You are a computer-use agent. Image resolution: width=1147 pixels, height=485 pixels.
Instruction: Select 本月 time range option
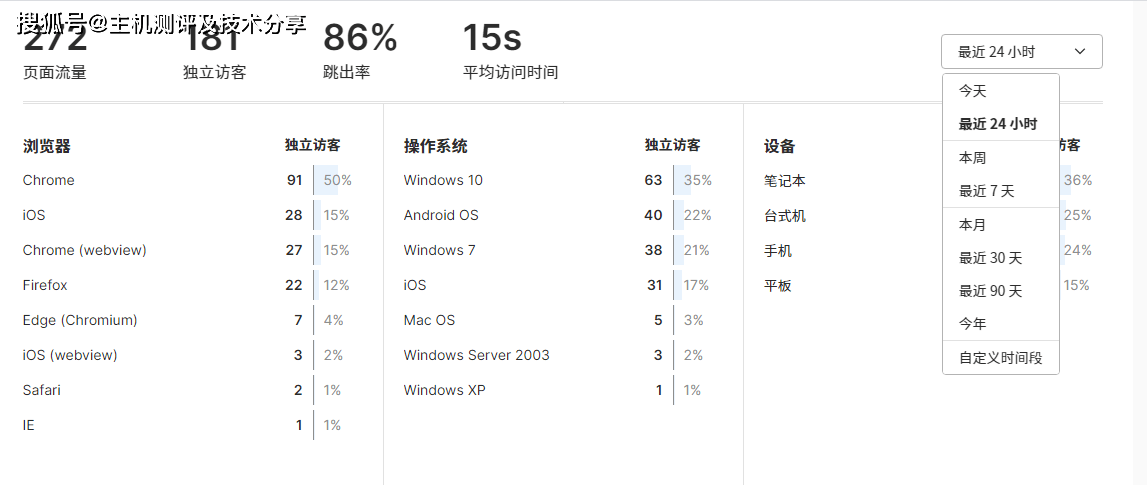pos(973,225)
